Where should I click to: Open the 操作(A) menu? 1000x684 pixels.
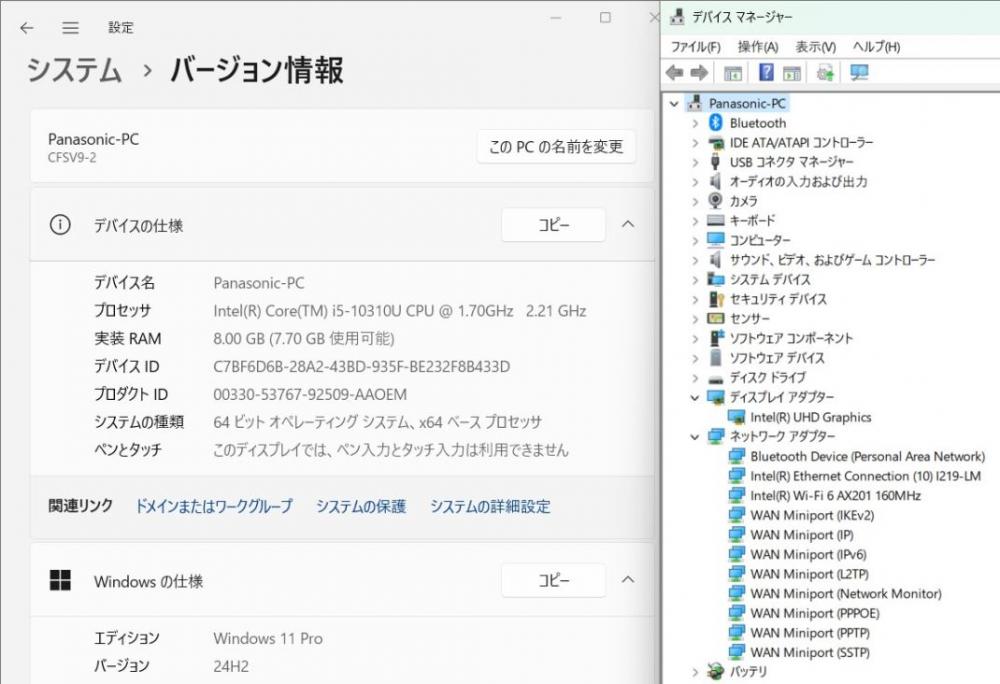coord(758,47)
